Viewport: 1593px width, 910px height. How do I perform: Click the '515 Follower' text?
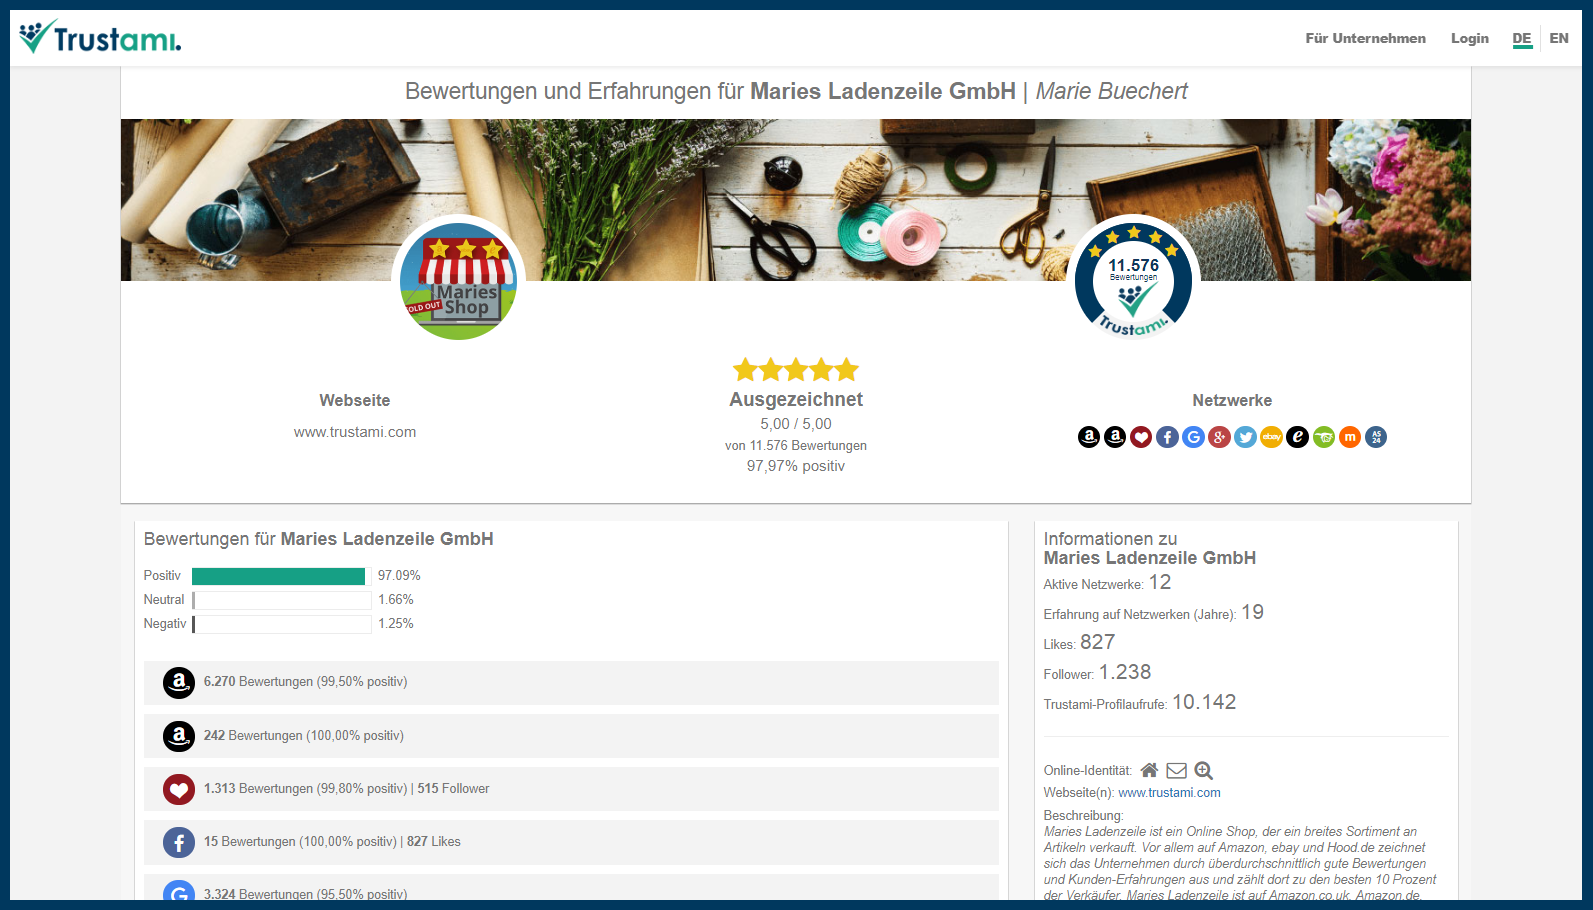tap(454, 789)
